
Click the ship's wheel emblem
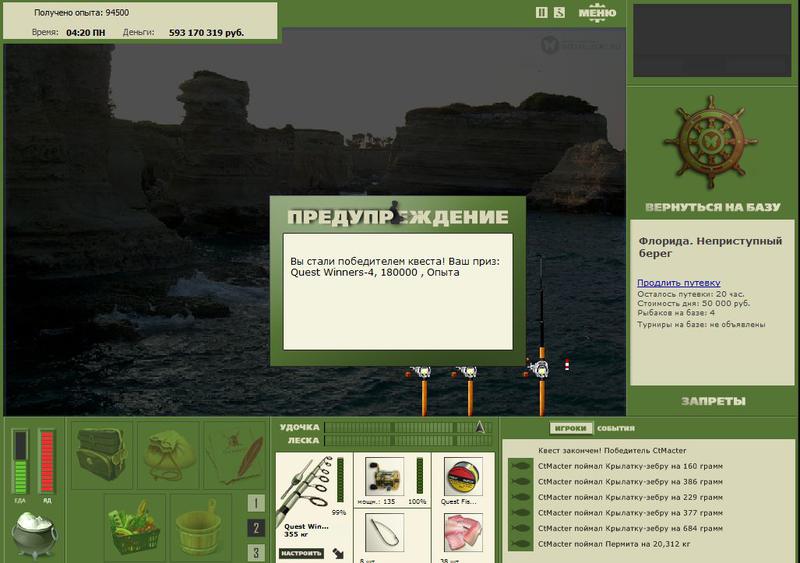711,142
